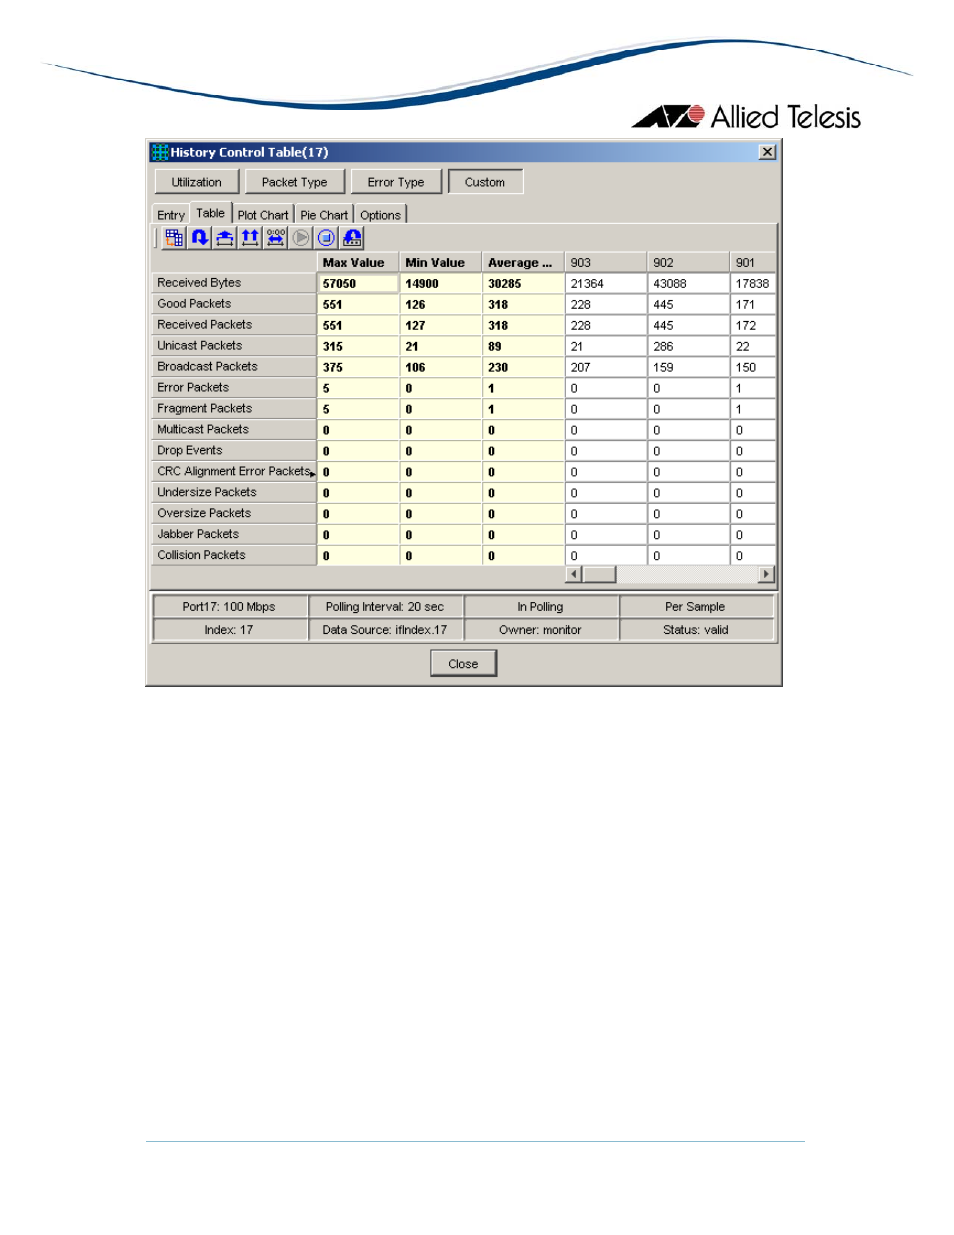Click the 30285 Average cell
954x1235 pixels.
524,284
